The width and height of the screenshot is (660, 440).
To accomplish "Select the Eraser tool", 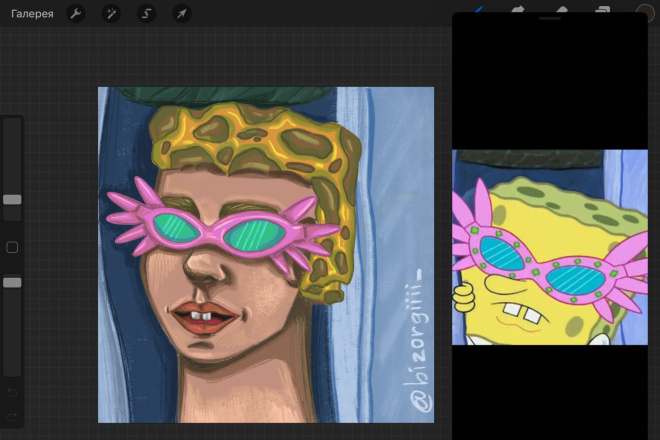I will [x=562, y=9].
